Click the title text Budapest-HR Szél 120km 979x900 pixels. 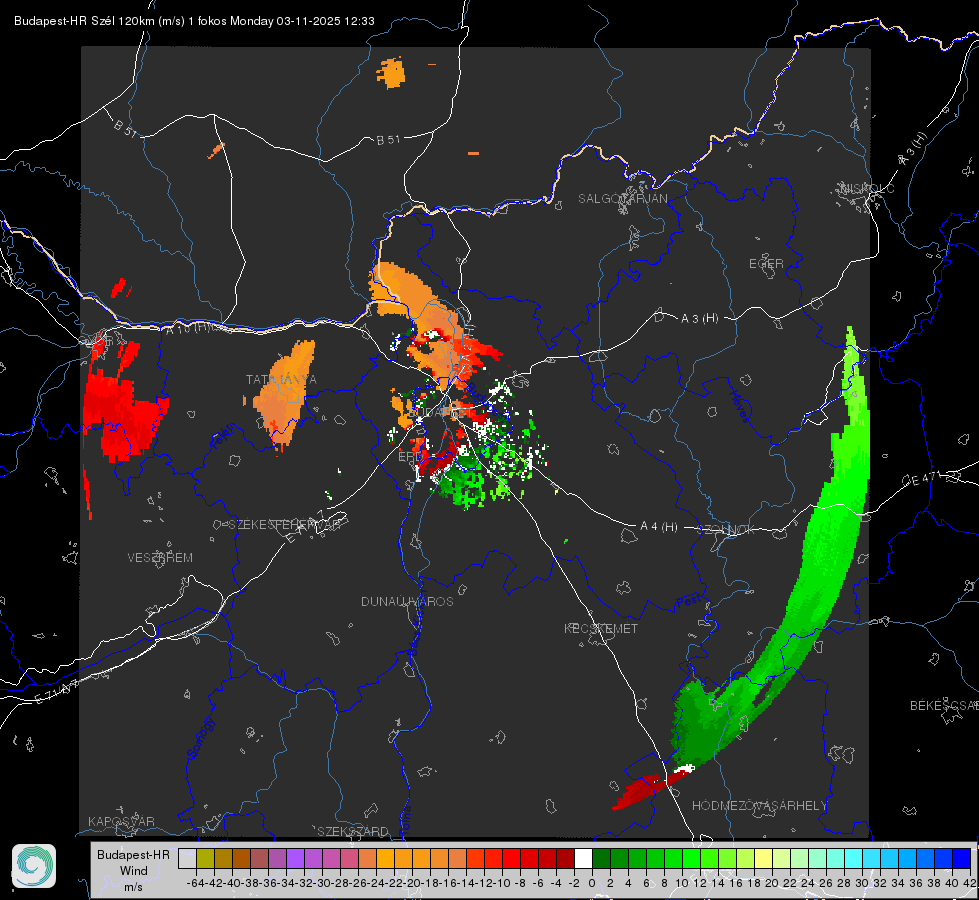pos(84,21)
